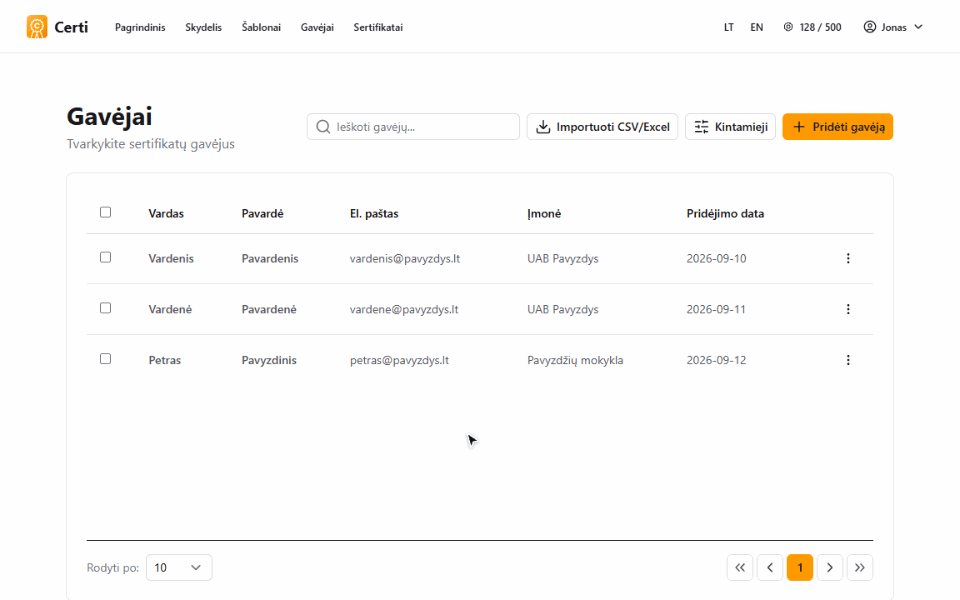Go to the previous page
The image size is (960, 600).
coord(770,568)
